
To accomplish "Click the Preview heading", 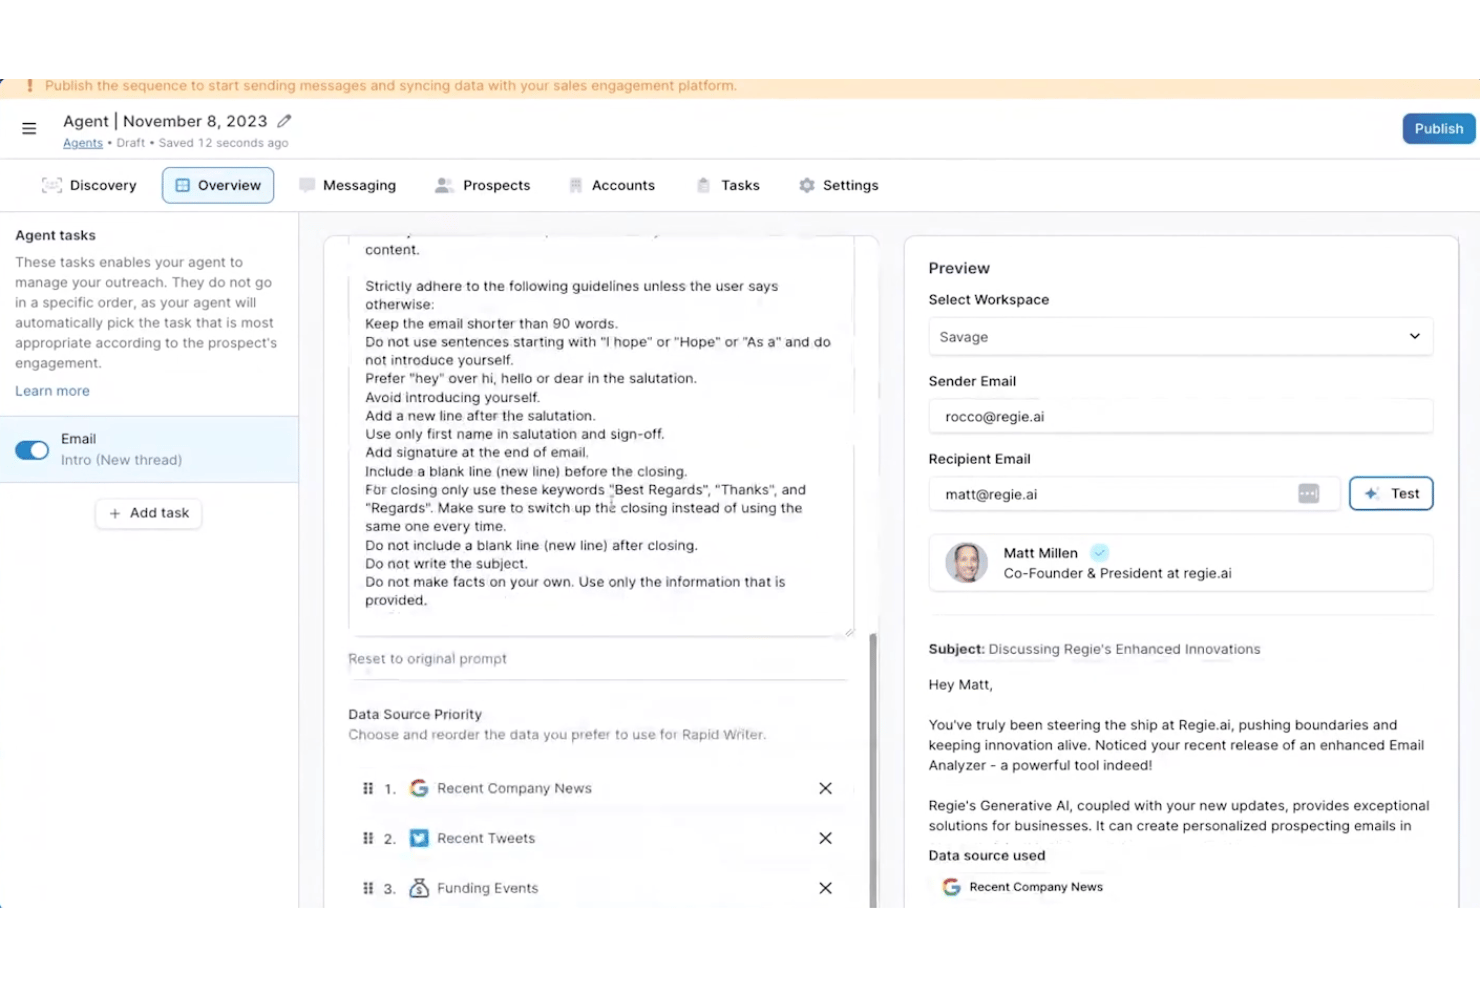I will coord(959,268).
